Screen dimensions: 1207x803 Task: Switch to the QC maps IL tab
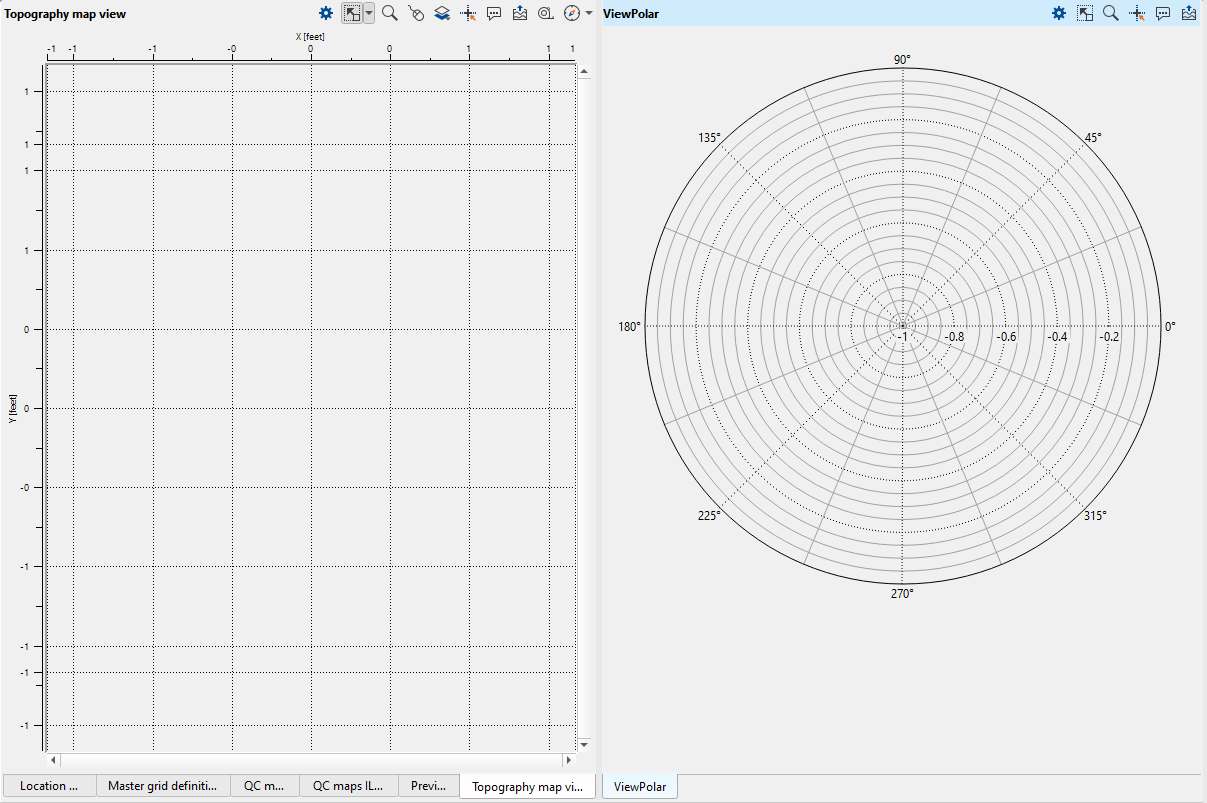tap(348, 786)
